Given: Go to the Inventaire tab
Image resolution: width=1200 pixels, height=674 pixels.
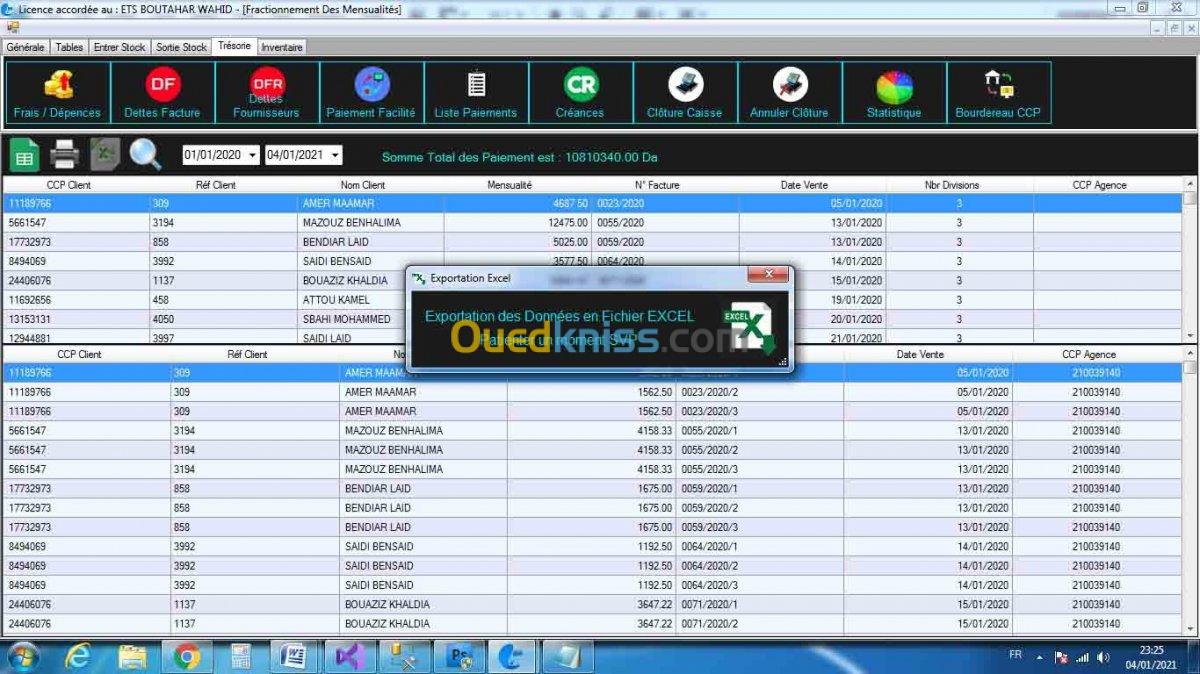Looking at the screenshot, I should (x=282, y=47).
